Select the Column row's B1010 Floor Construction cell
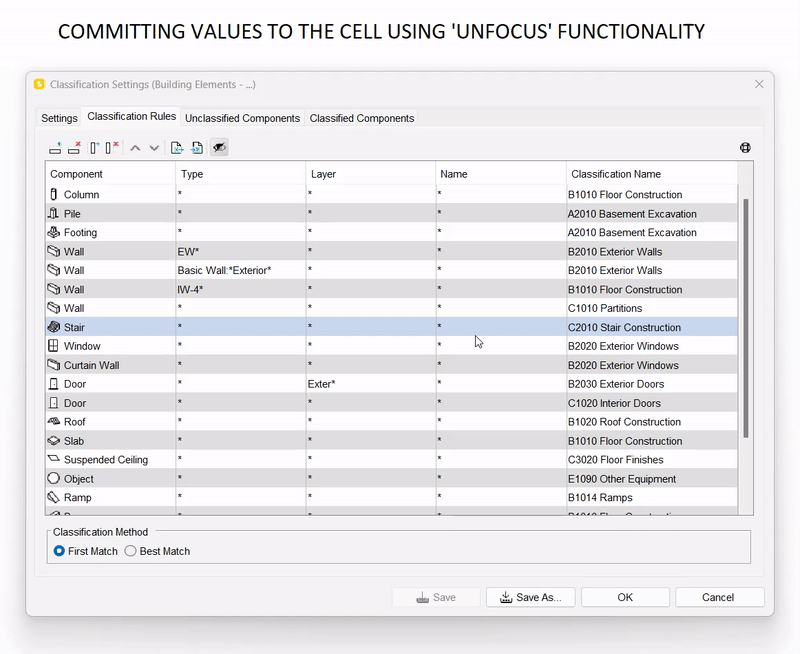This screenshot has width=800, height=654. (652, 194)
